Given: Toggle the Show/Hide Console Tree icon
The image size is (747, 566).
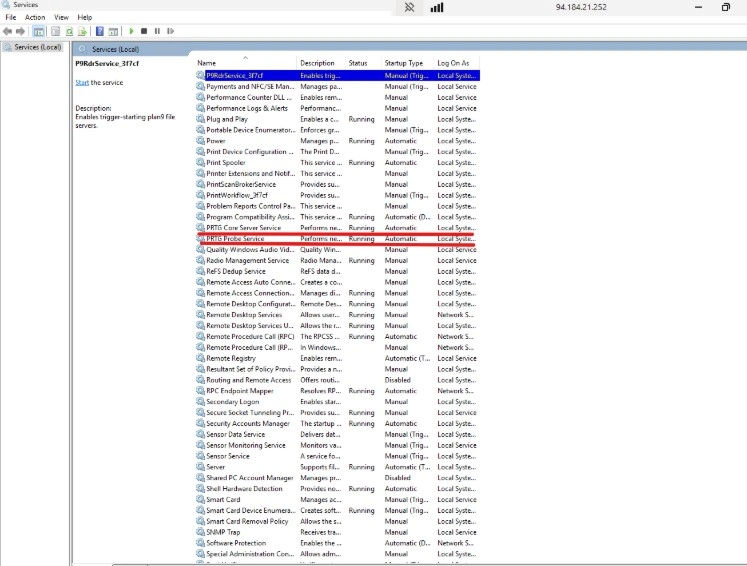Looking at the screenshot, I should (x=39, y=31).
